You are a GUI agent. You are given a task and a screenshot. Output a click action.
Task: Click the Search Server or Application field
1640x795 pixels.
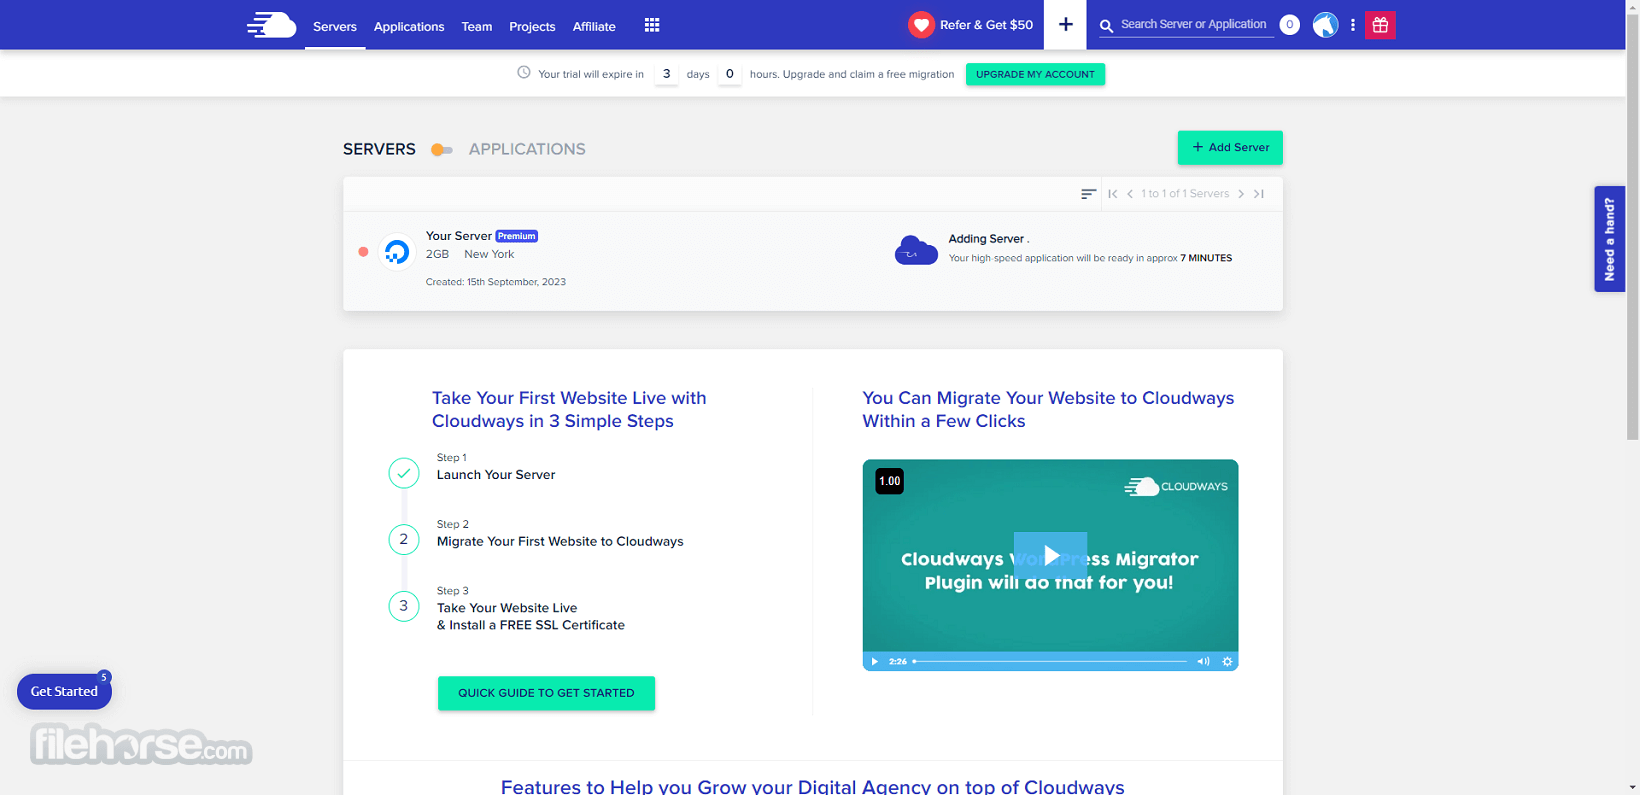1194,24
